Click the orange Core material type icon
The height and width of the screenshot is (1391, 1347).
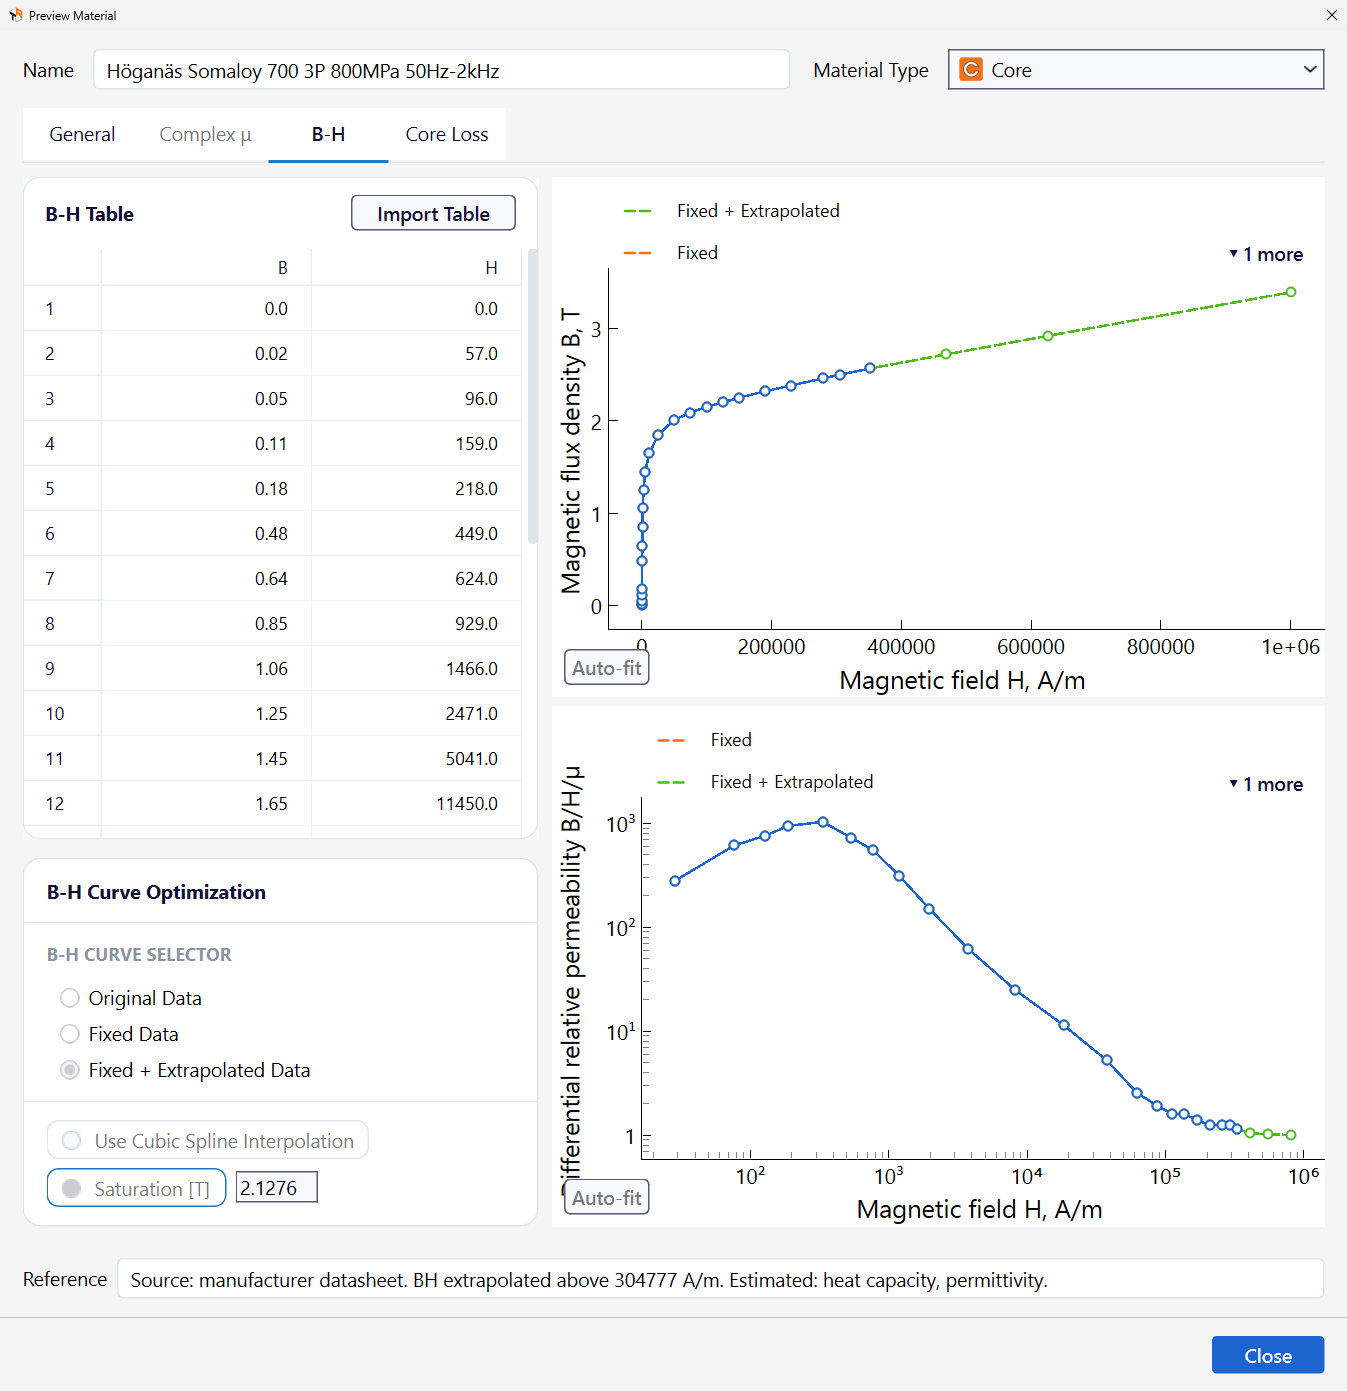[x=970, y=70]
